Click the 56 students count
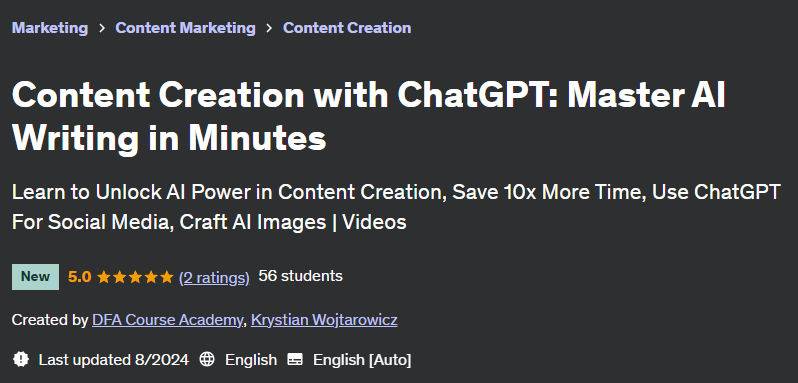Screen dimensions: 798x383 (x=300, y=276)
